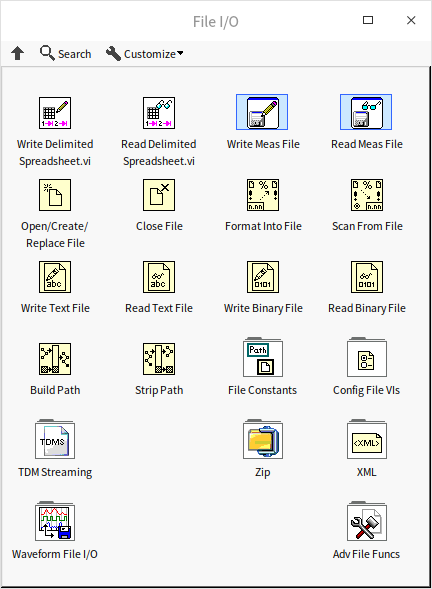The height and width of the screenshot is (589, 432).
Task: Open the TDM Streaming subpalette
Action: (x=55, y=439)
